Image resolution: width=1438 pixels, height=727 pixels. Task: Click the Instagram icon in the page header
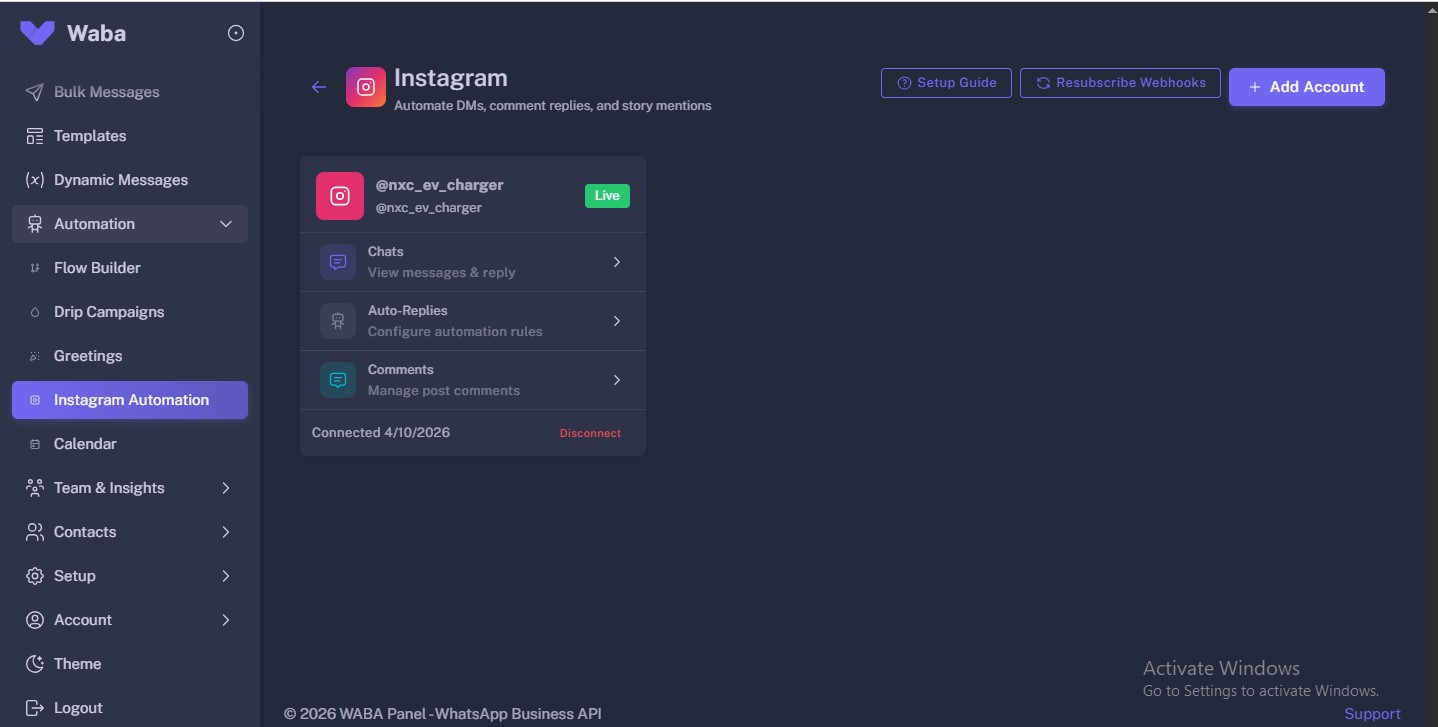click(366, 86)
